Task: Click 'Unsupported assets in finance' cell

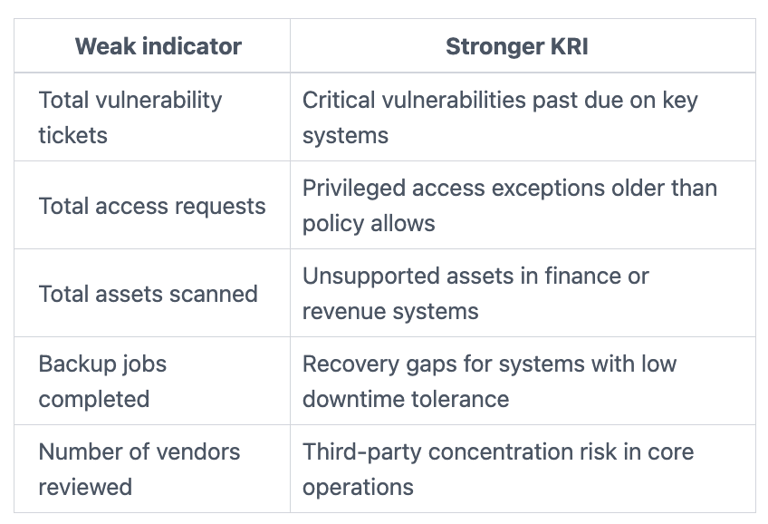Action: (475, 276)
